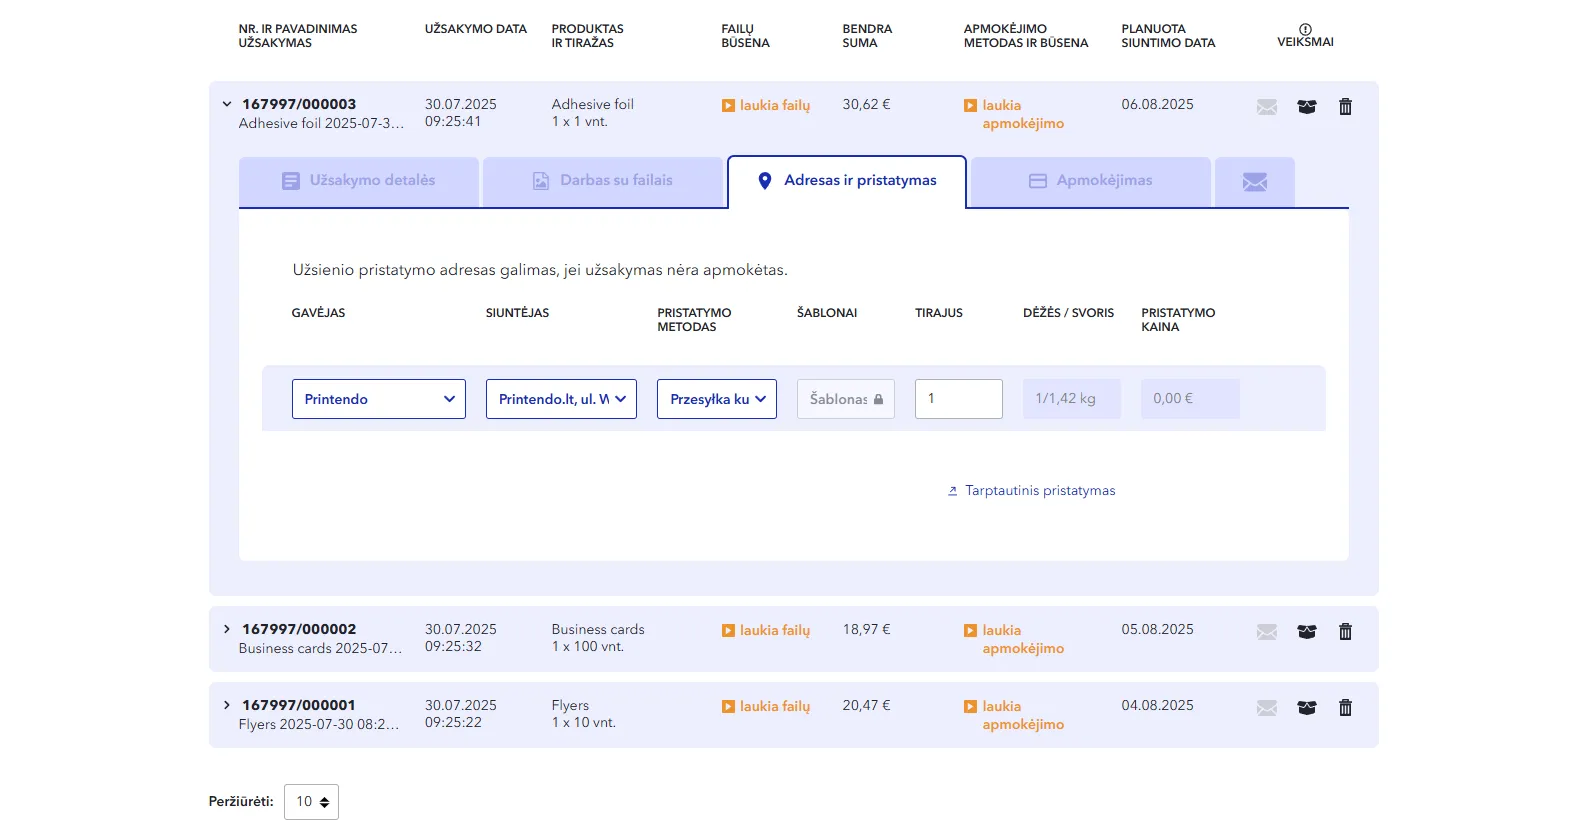The height and width of the screenshot is (835, 1587).
Task: Click the locked Šablonas field
Action: pyautogui.click(x=846, y=399)
